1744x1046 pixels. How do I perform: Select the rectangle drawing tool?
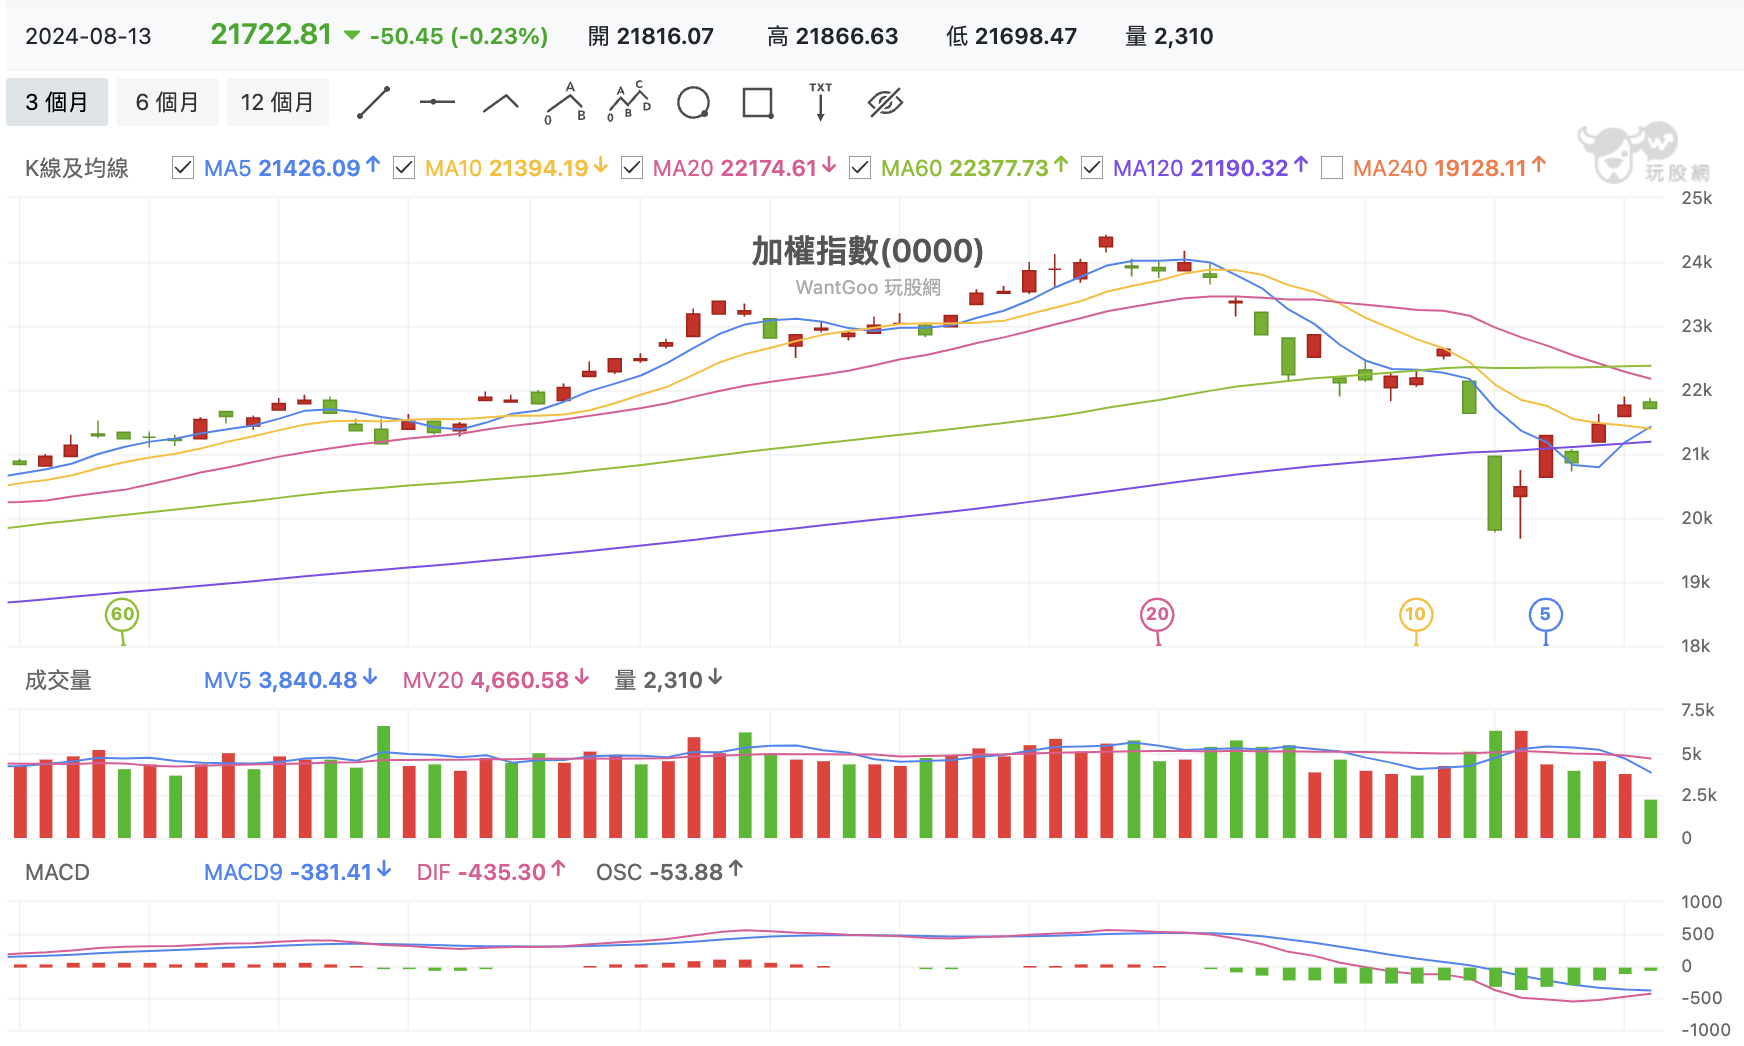click(x=757, y=101)
